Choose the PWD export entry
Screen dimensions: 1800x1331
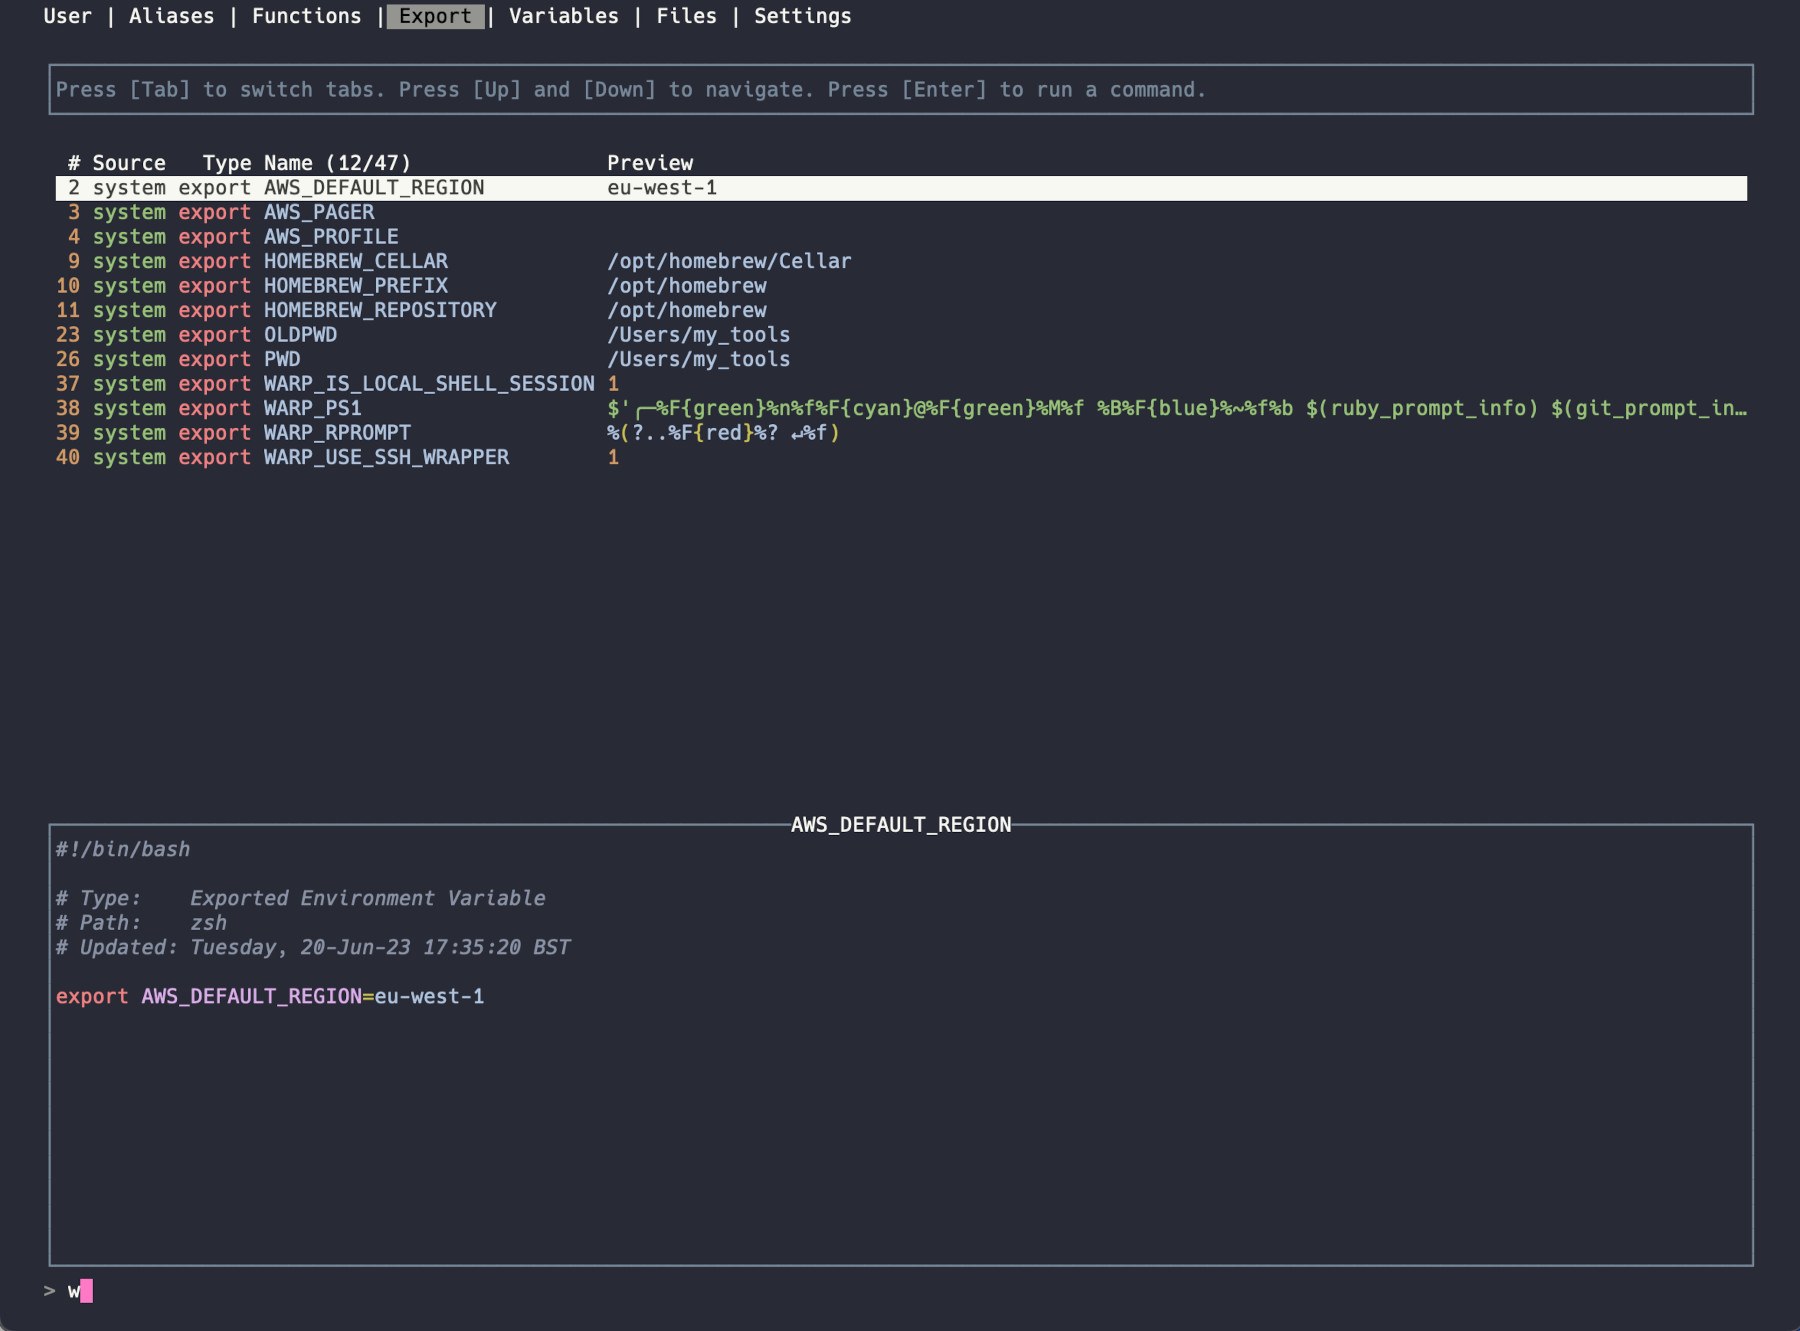coord(282,359)
